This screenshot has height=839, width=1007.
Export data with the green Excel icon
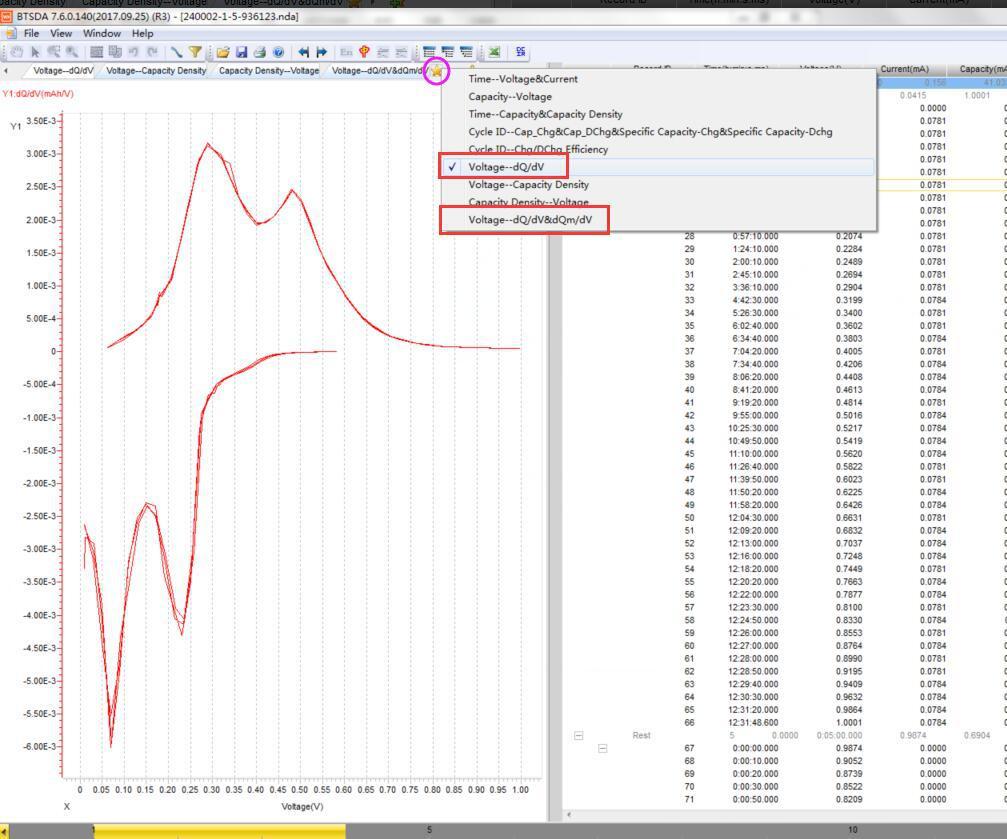pyautogui.click(x=494, y=52)
